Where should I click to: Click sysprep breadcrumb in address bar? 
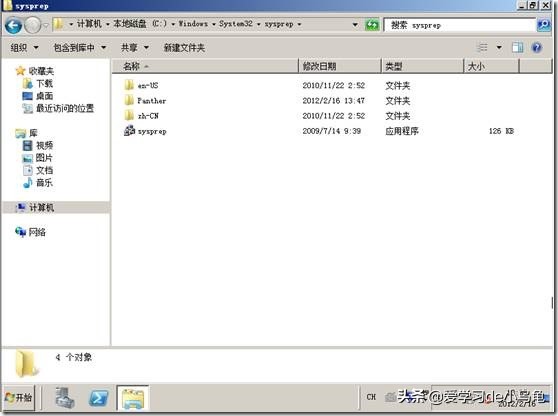point(279,24)
